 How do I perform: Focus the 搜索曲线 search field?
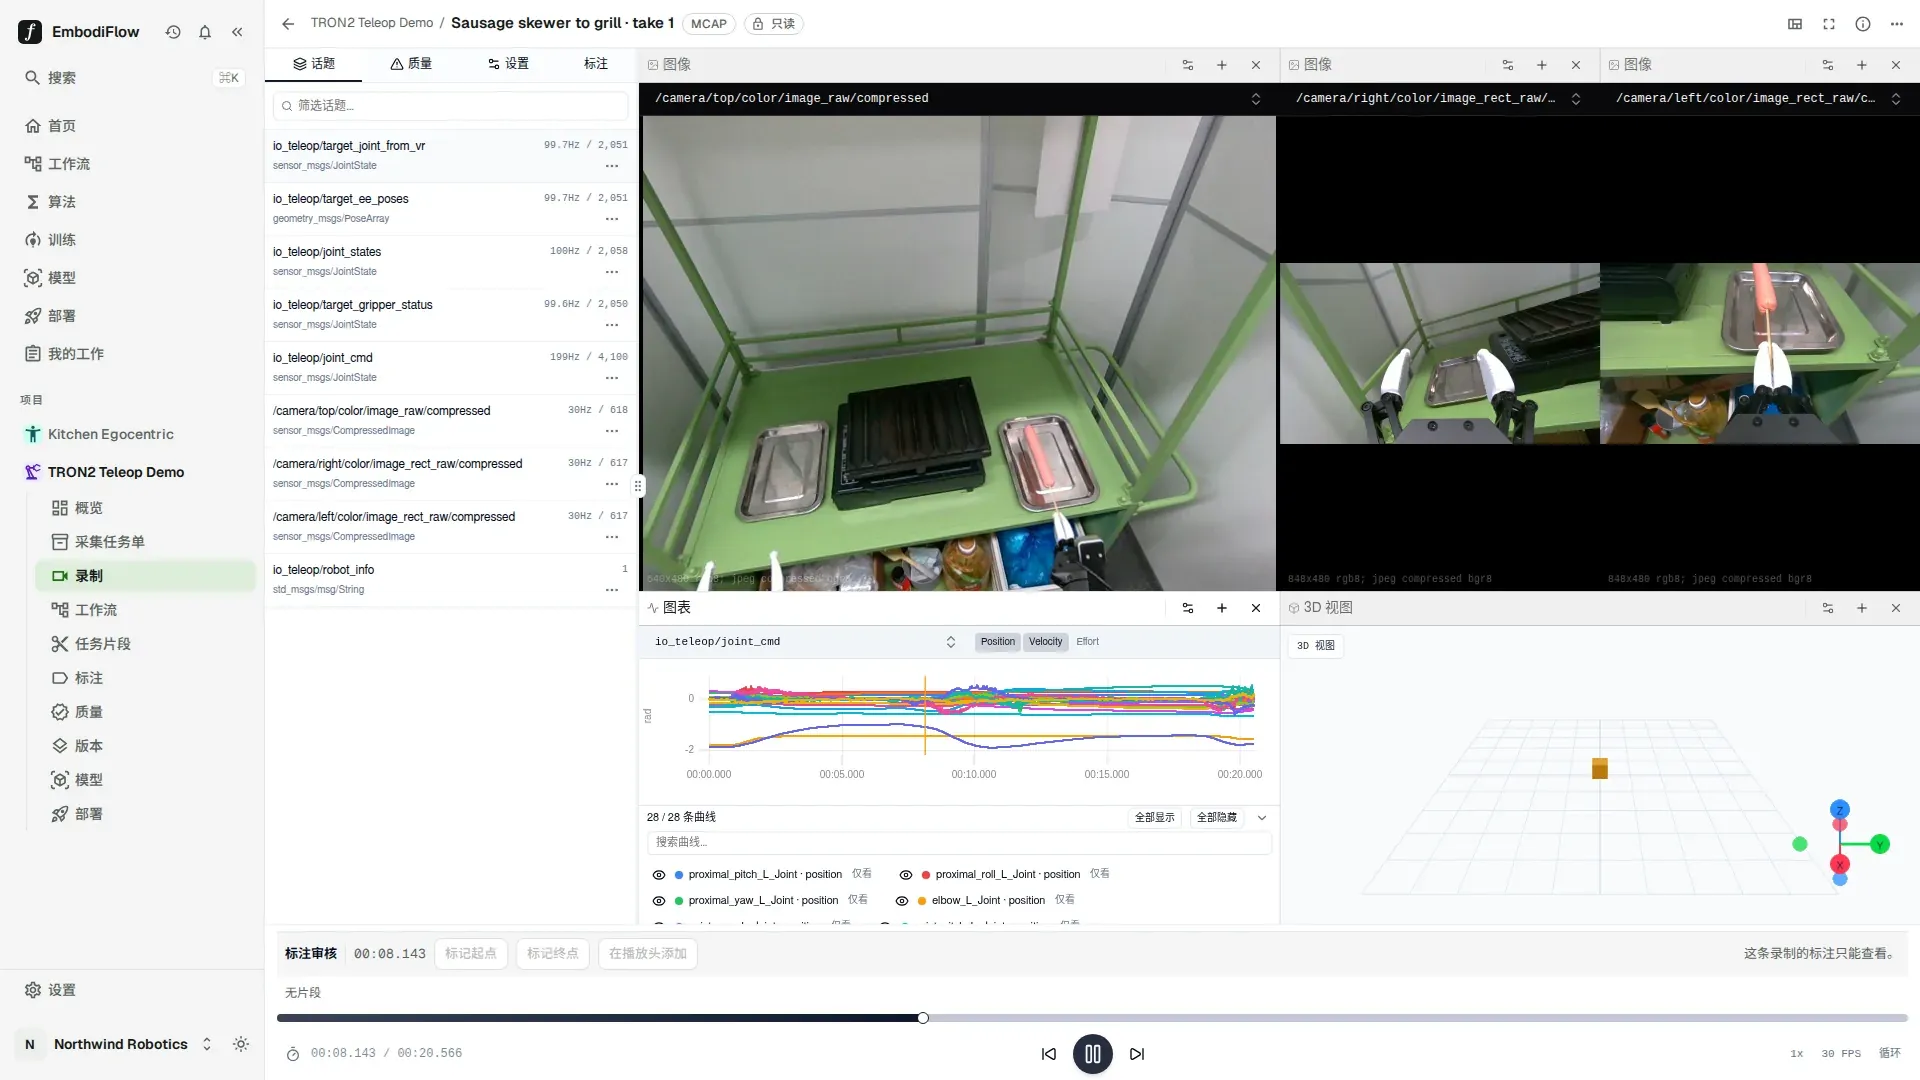click(959, 843)
